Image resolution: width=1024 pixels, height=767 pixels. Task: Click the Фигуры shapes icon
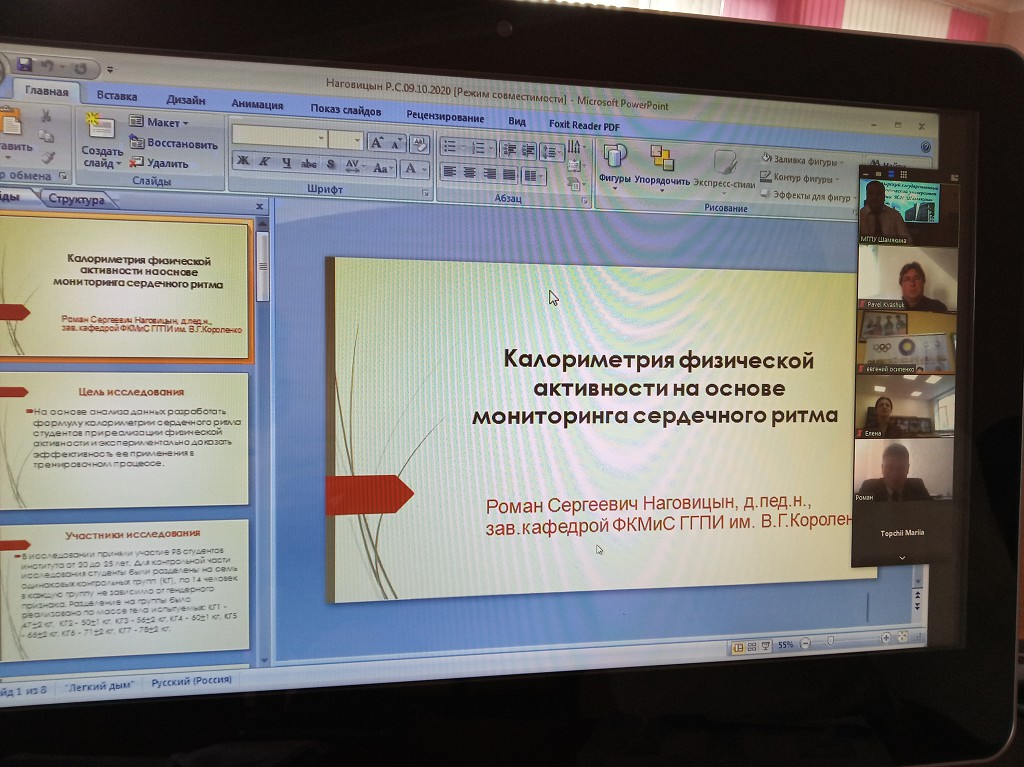coord(614,157)
